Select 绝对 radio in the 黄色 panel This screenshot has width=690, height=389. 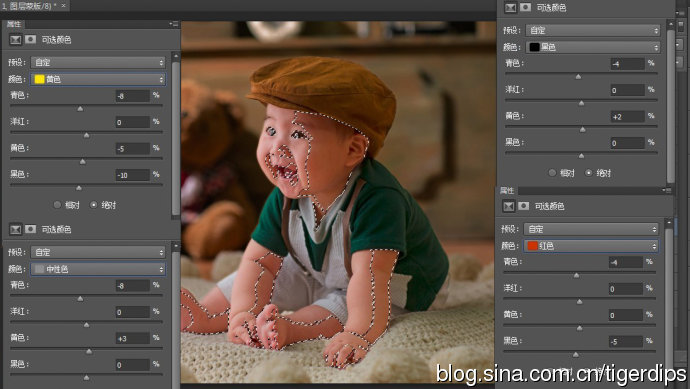pyautogui.click(x=93, y=205)
